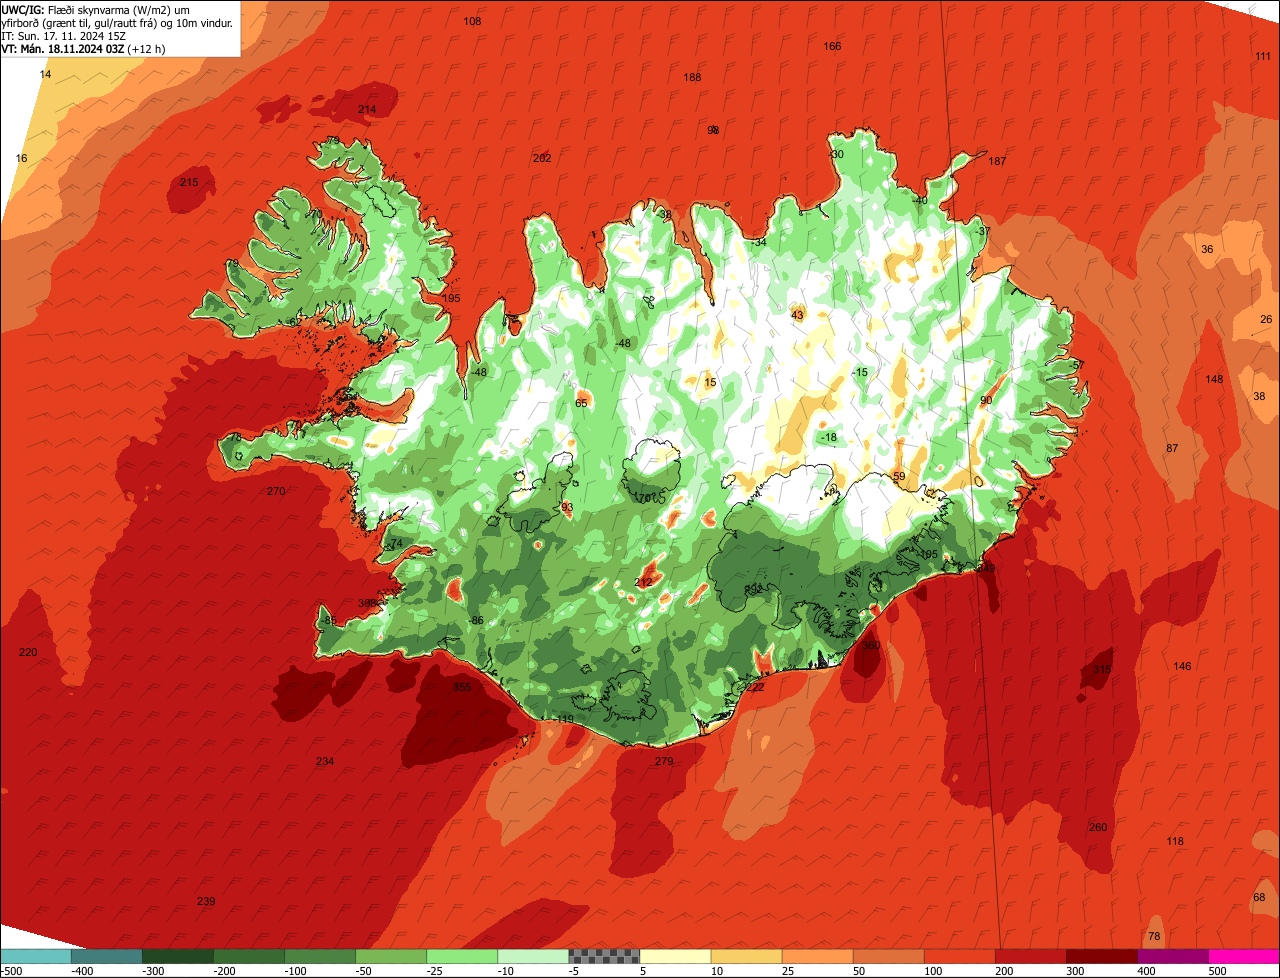1280x978 pixels.
Task: Click the map value '90' in east Iceland
Action: click(x=986, y=400)
